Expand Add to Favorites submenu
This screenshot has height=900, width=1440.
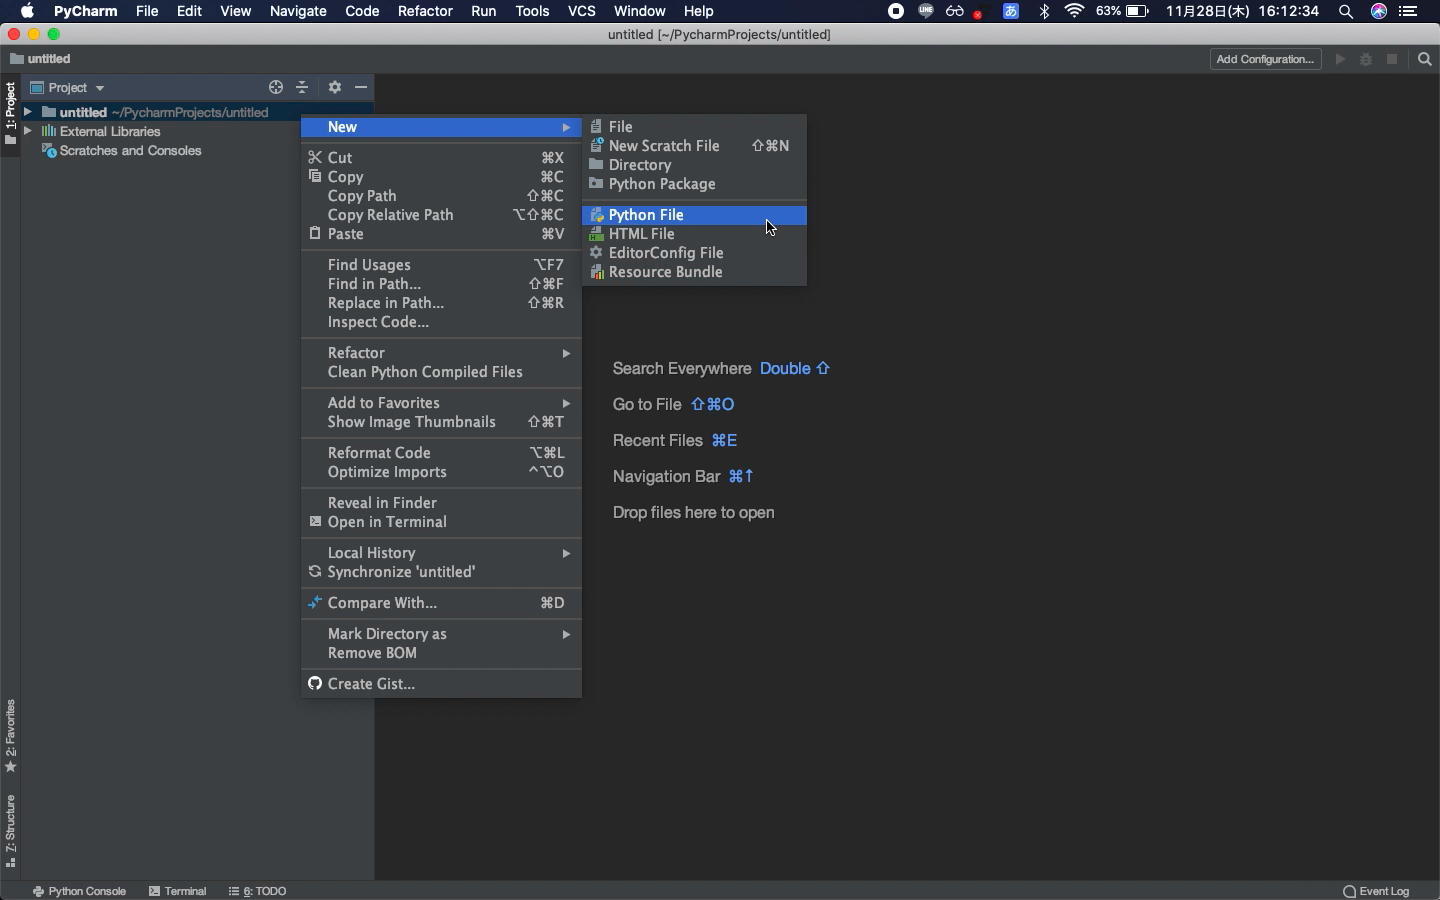(441, 403)
